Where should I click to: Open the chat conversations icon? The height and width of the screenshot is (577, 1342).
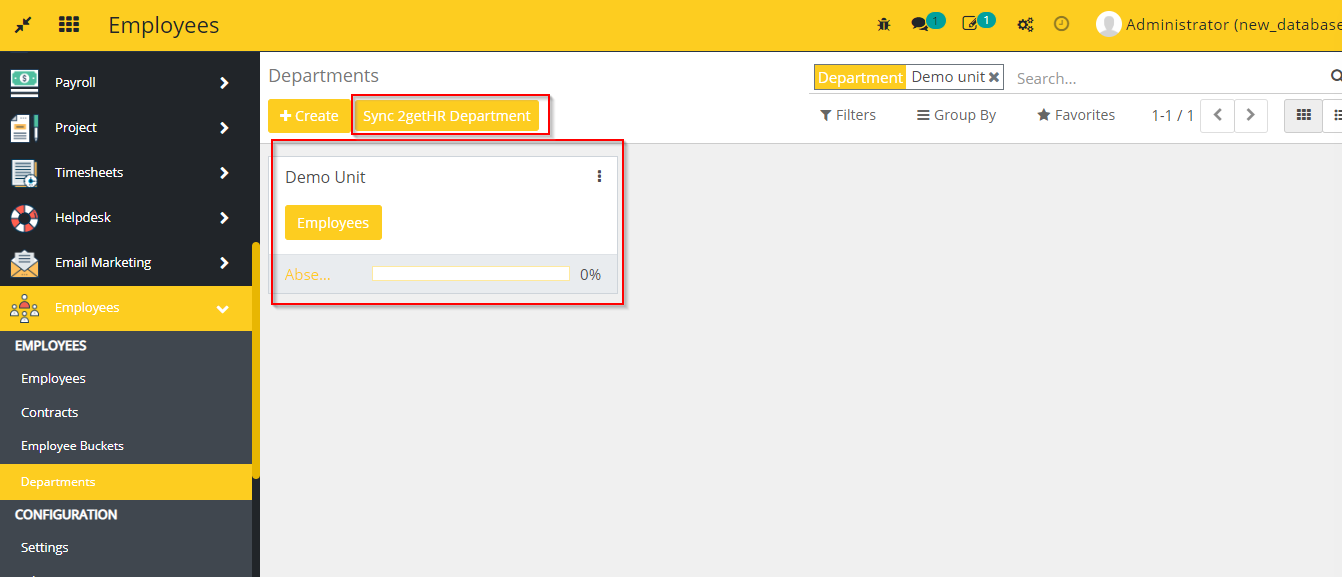[920, 24]
